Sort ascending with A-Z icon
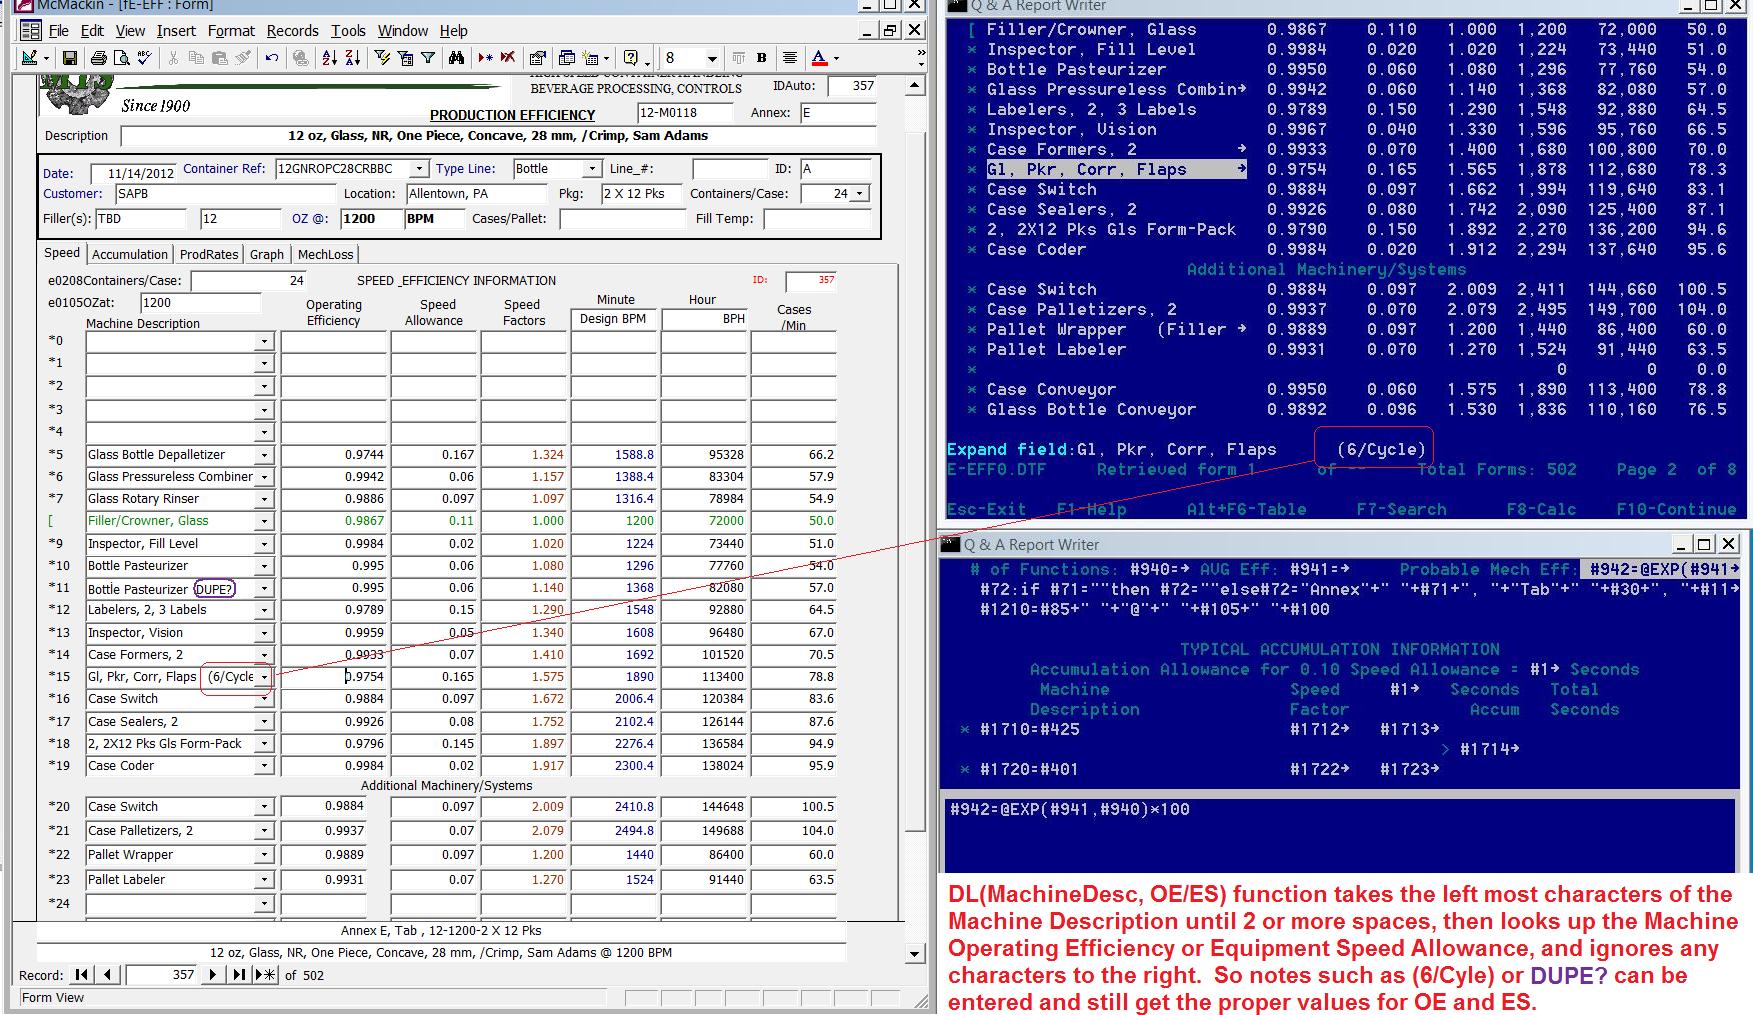The height and width of the screenshot is (1015, 1753). pos(329,58)
